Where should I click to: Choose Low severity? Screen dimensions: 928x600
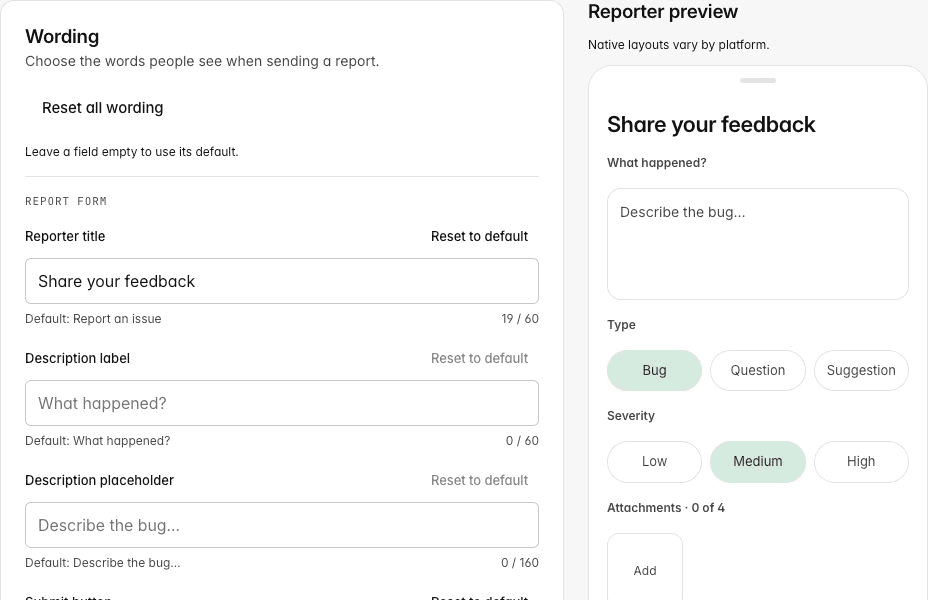[x=654, y=462]
